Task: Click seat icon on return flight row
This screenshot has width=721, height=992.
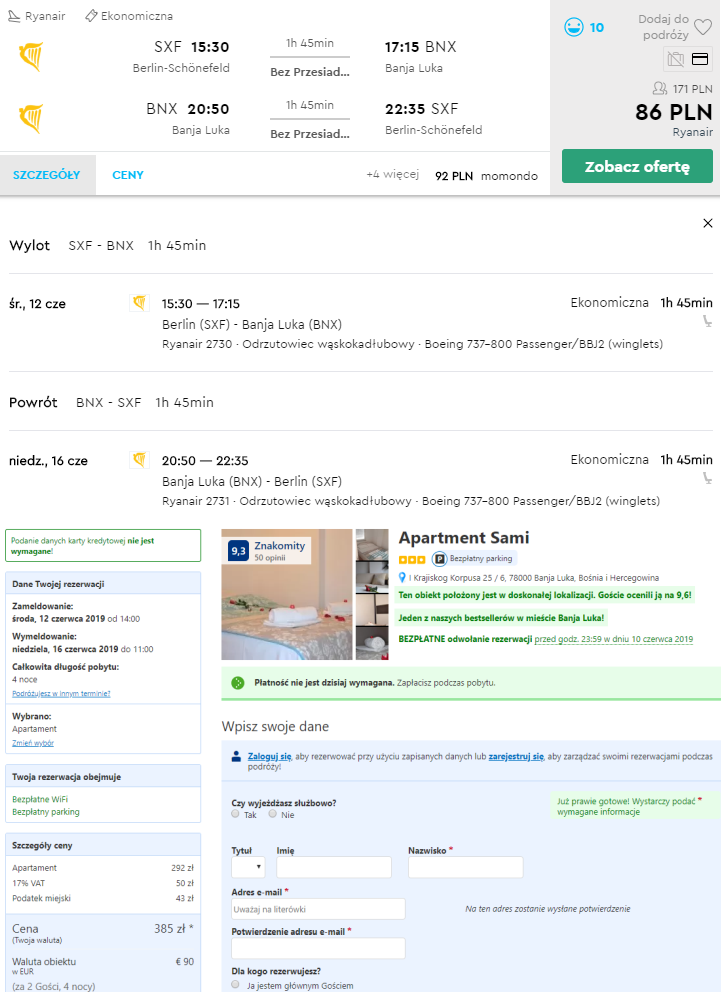Action: 707,478
